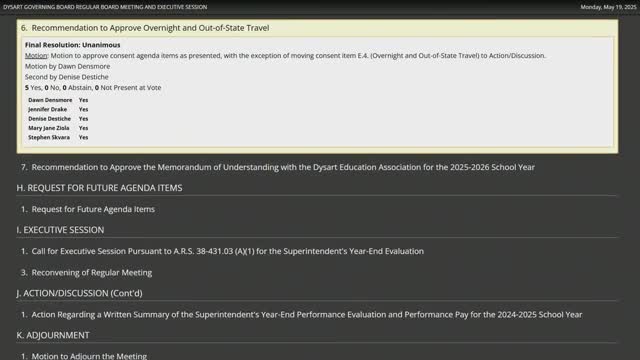The height and width of the screenshot is (360, 640).
Task: Open Call for Executive Session item
Action: point(222,251)
